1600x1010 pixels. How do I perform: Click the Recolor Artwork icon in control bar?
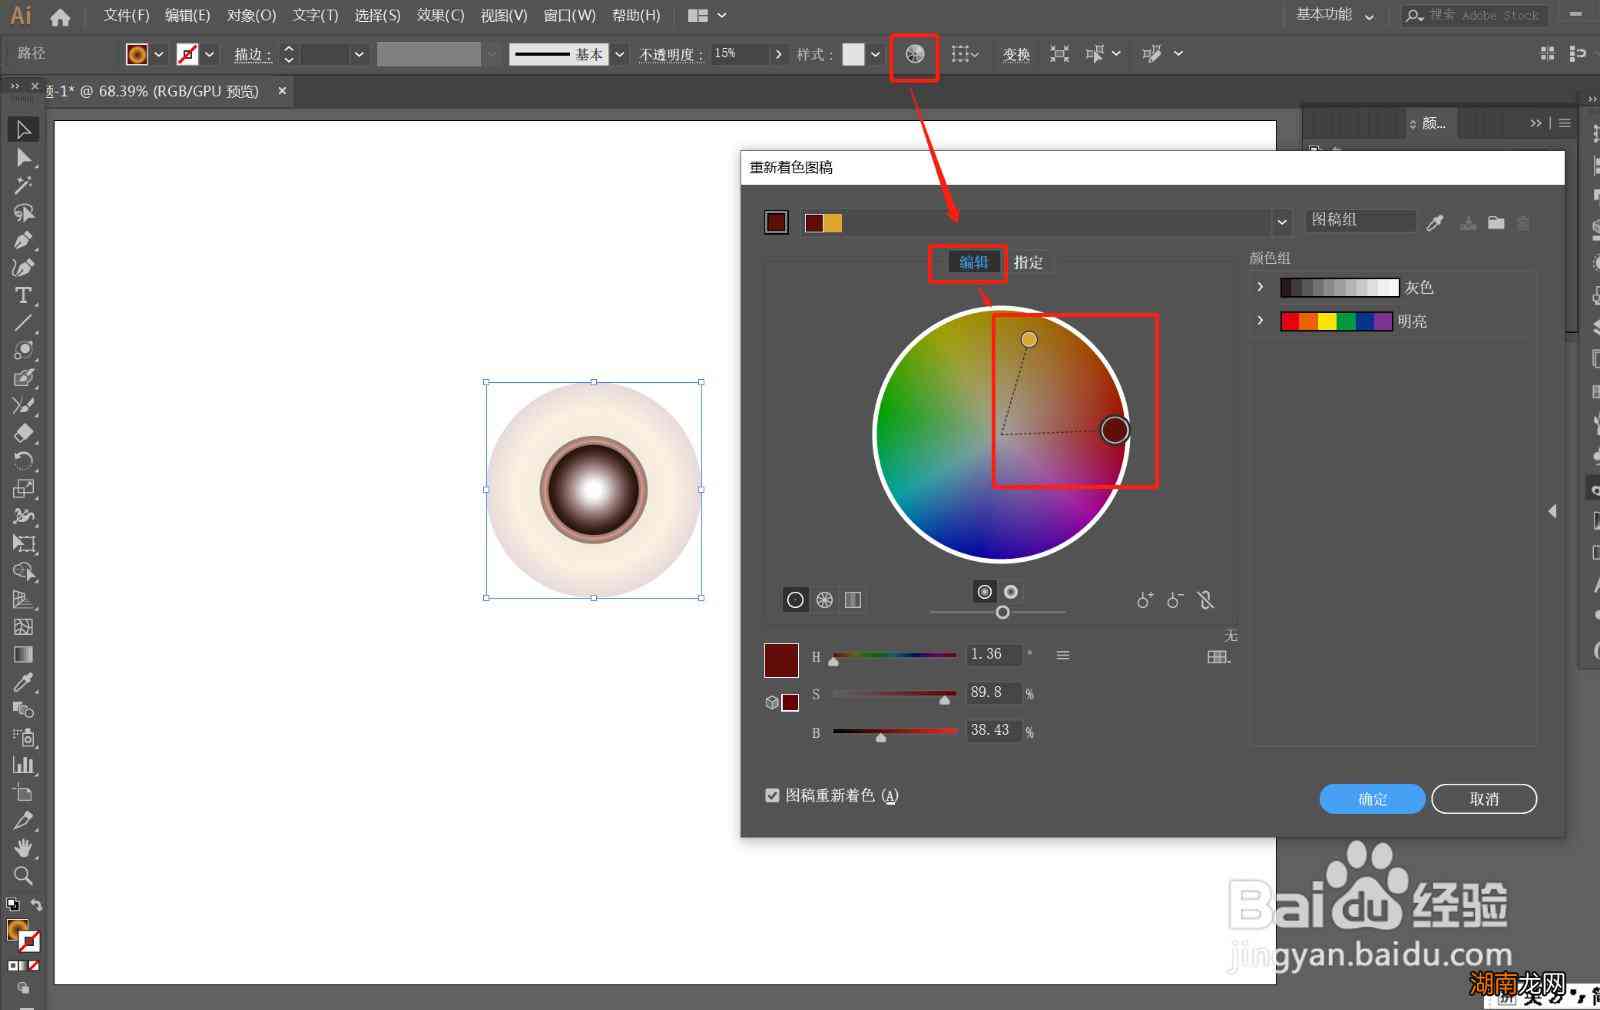coord(914,54)
